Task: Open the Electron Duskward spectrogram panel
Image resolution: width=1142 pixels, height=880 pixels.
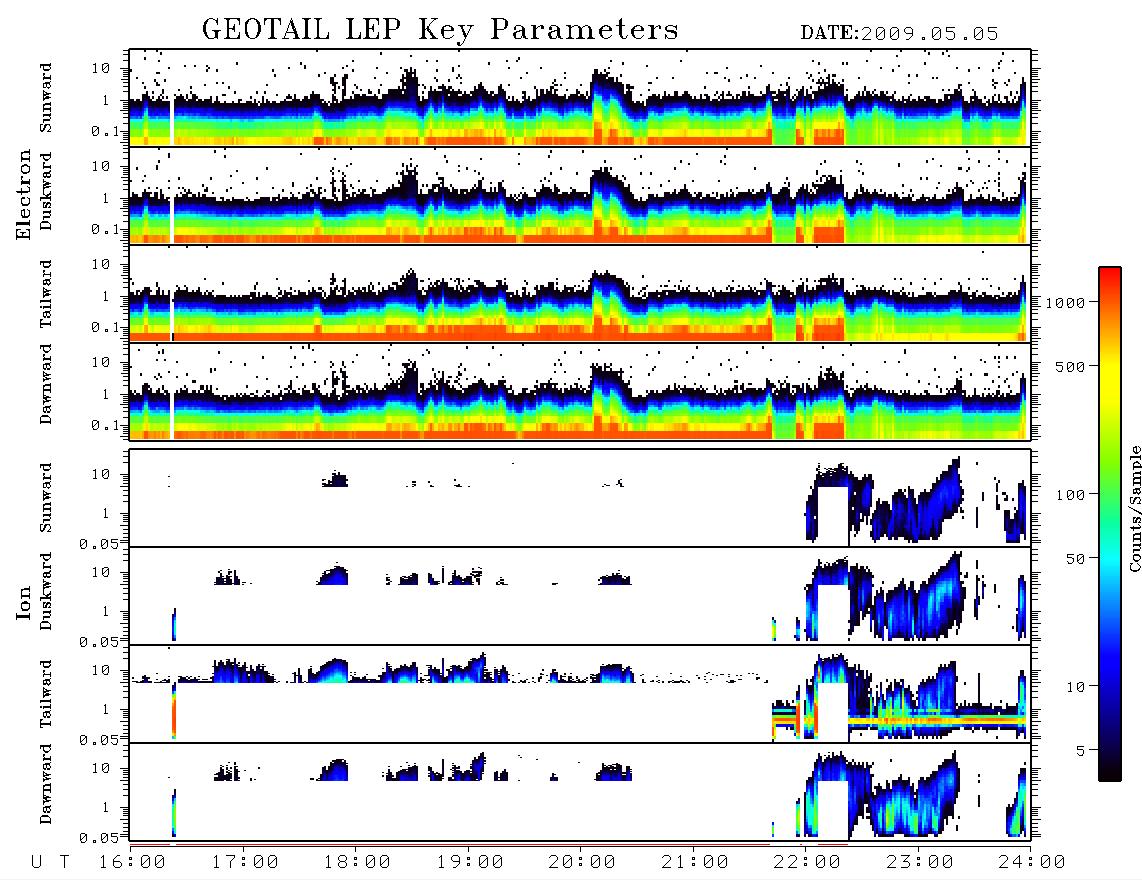Action: 580,195
